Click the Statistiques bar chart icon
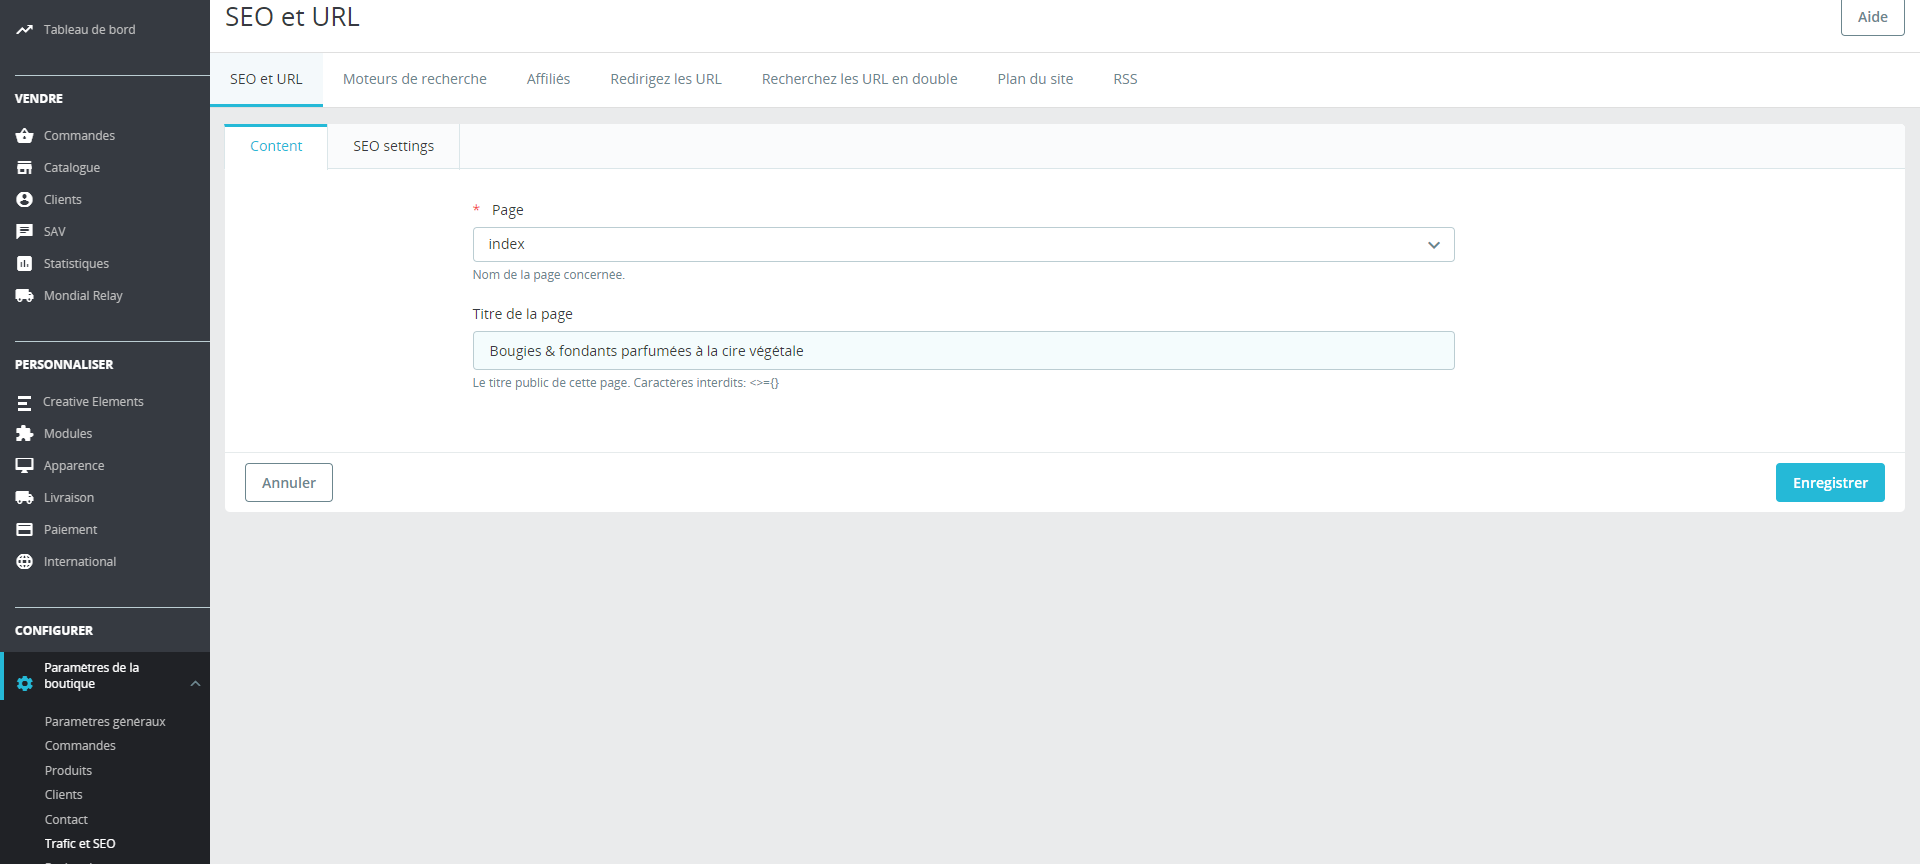The image size is (1920, 864). pyautogui.click(x=25, y=264)
